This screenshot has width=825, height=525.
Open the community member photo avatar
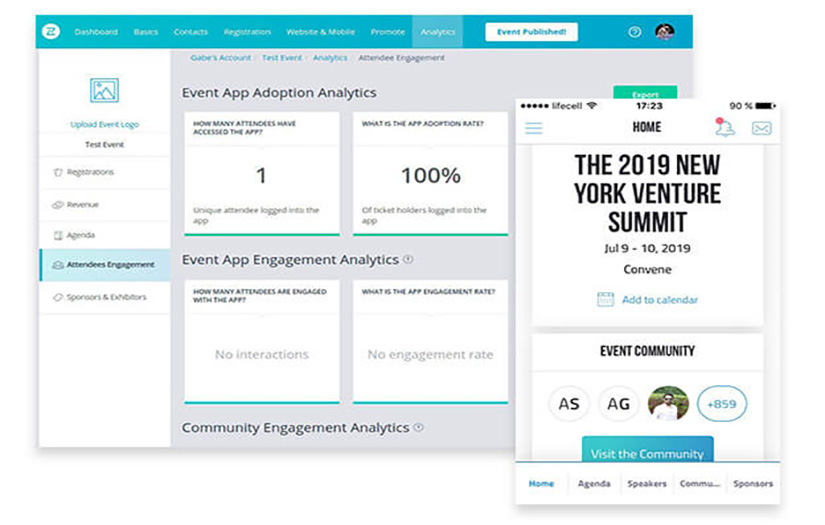[668, 404]
